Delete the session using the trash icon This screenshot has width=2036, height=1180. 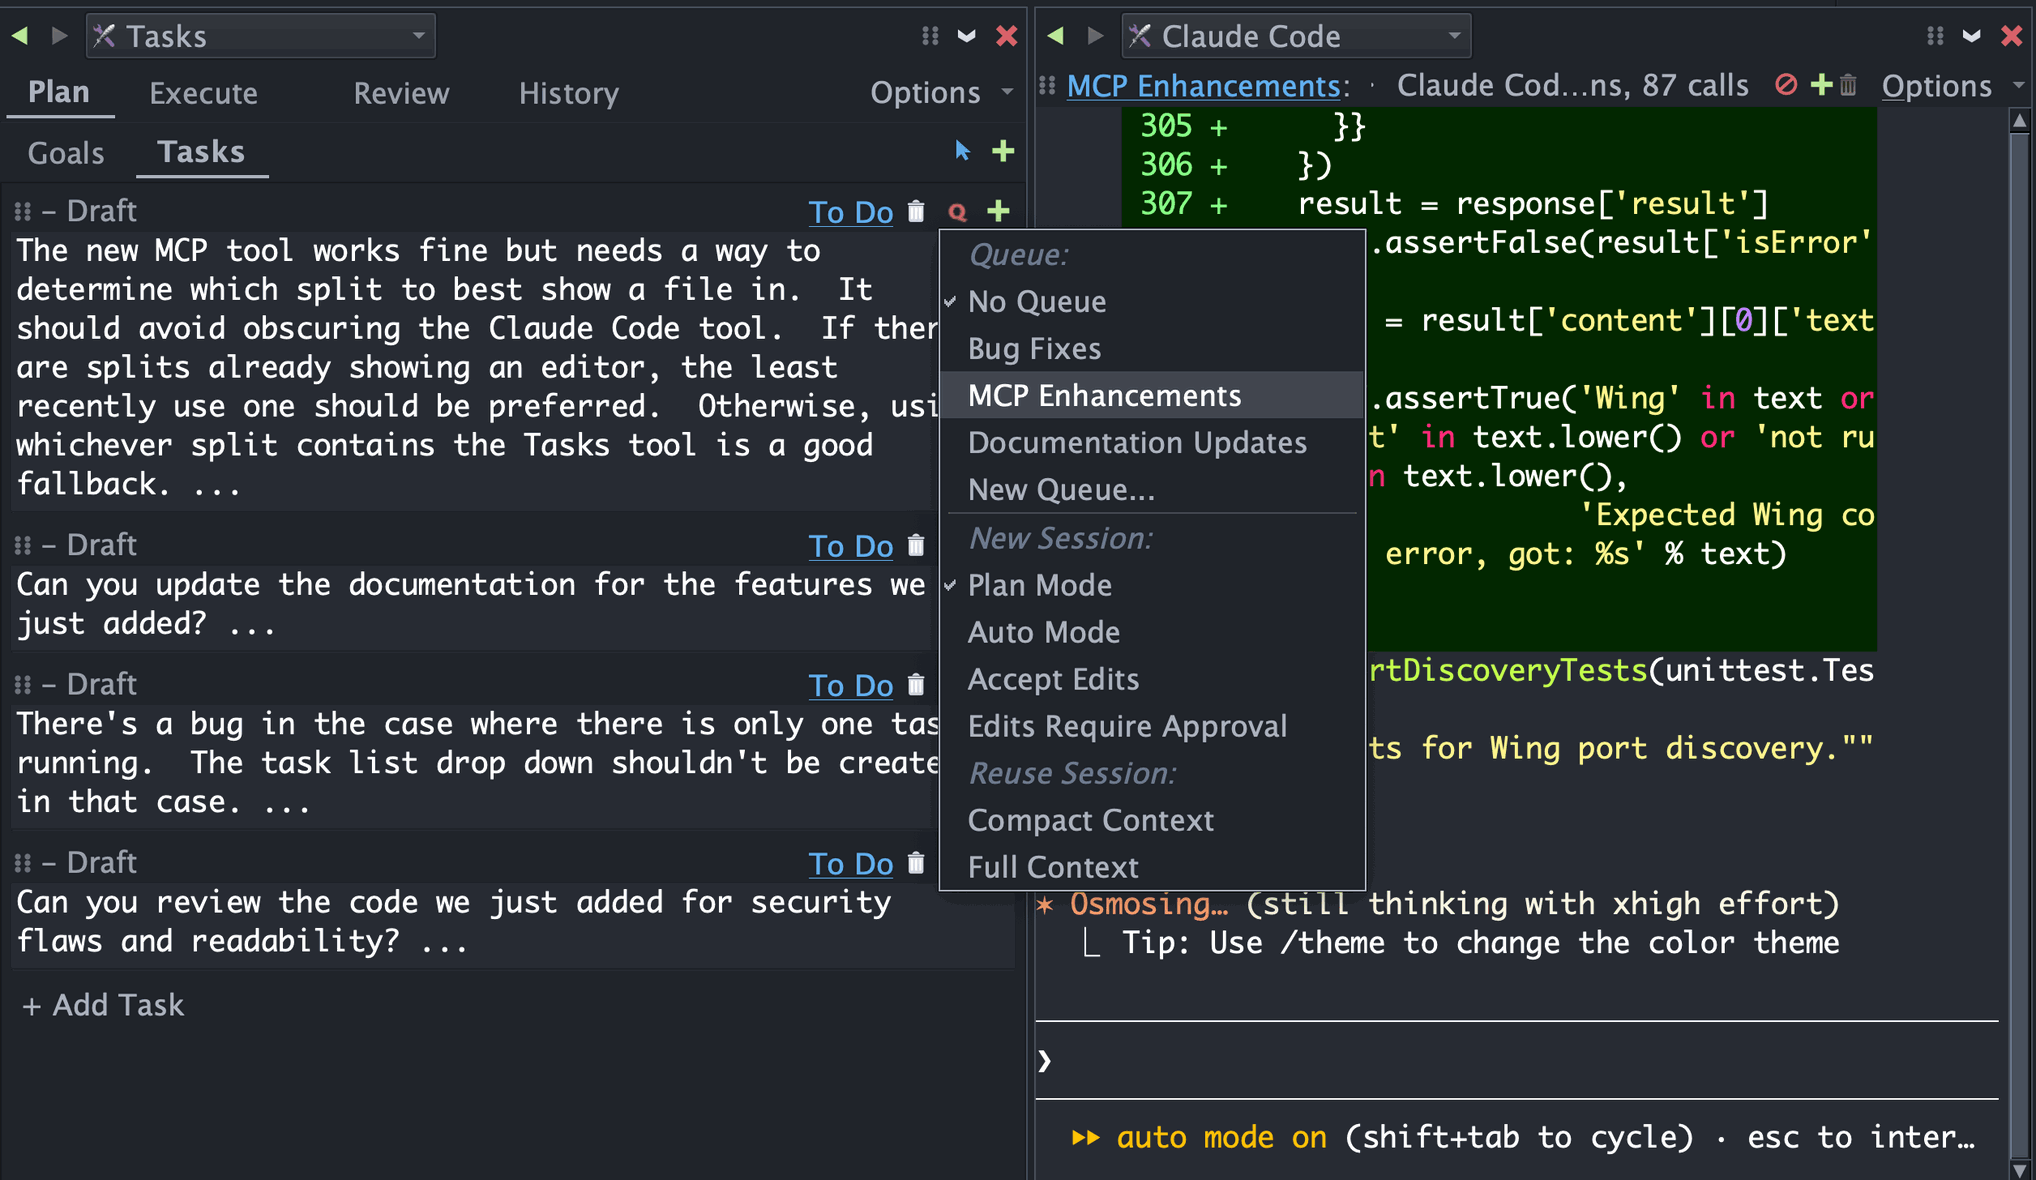pyautogui.click(x=1848, y=85)
